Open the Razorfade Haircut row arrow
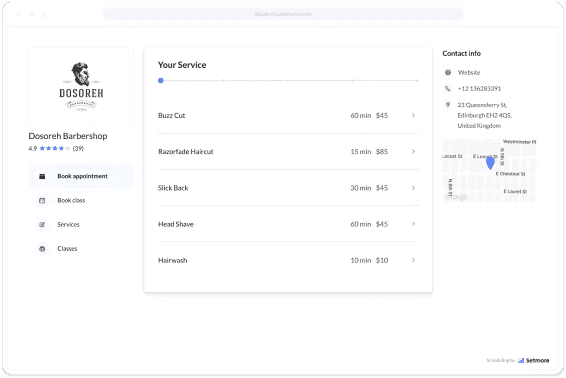 (413, 152)
